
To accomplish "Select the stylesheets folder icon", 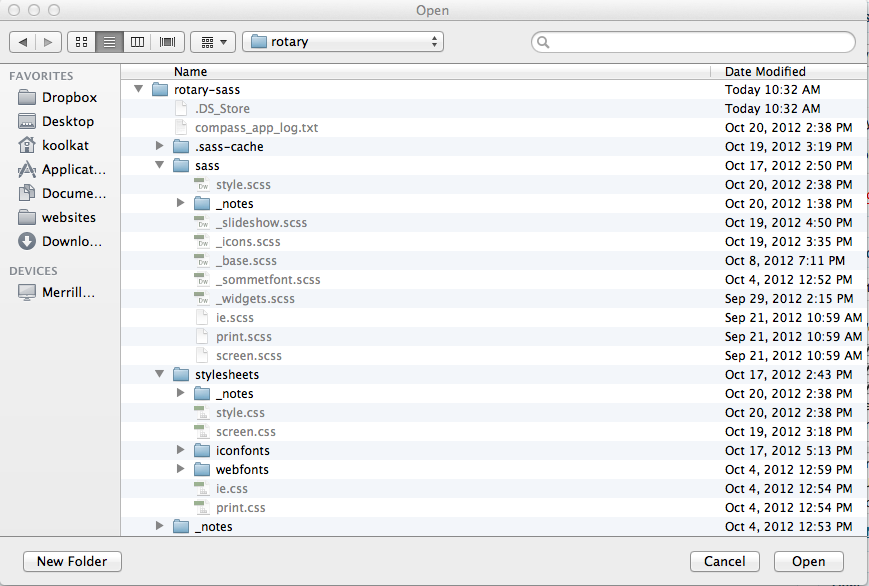I will coord(181,375).
